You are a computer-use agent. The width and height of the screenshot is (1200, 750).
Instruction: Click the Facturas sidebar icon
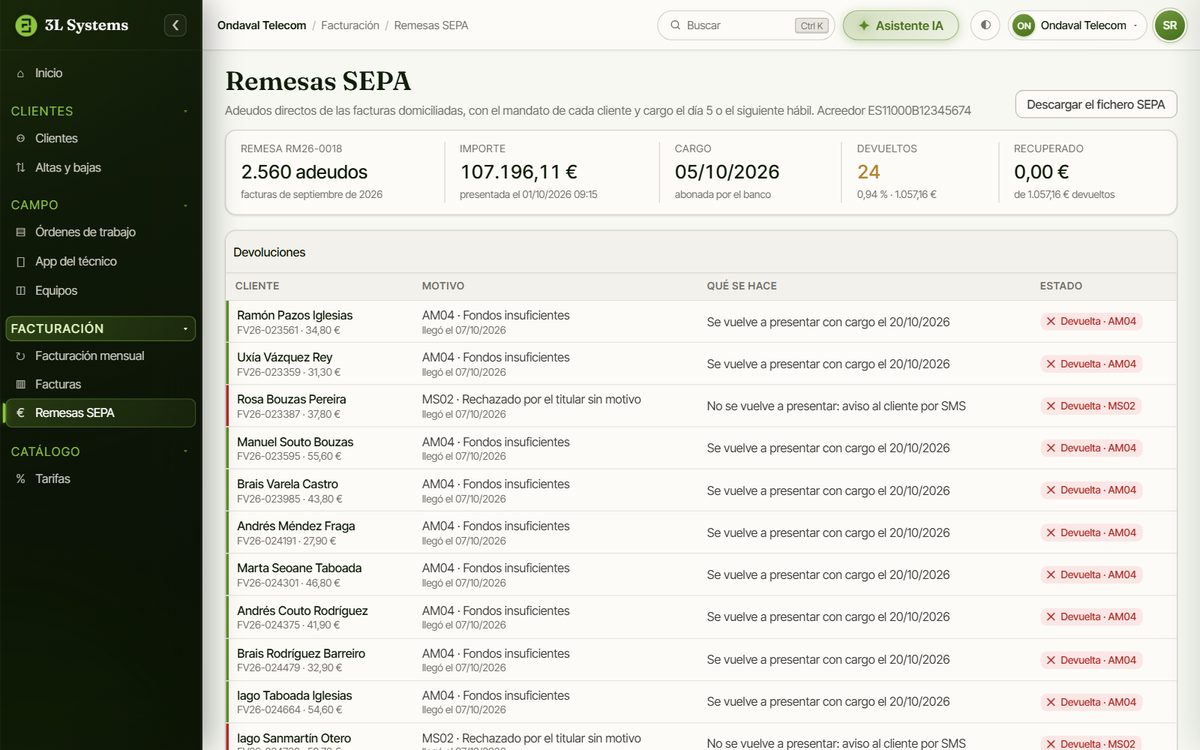[21, 384]
